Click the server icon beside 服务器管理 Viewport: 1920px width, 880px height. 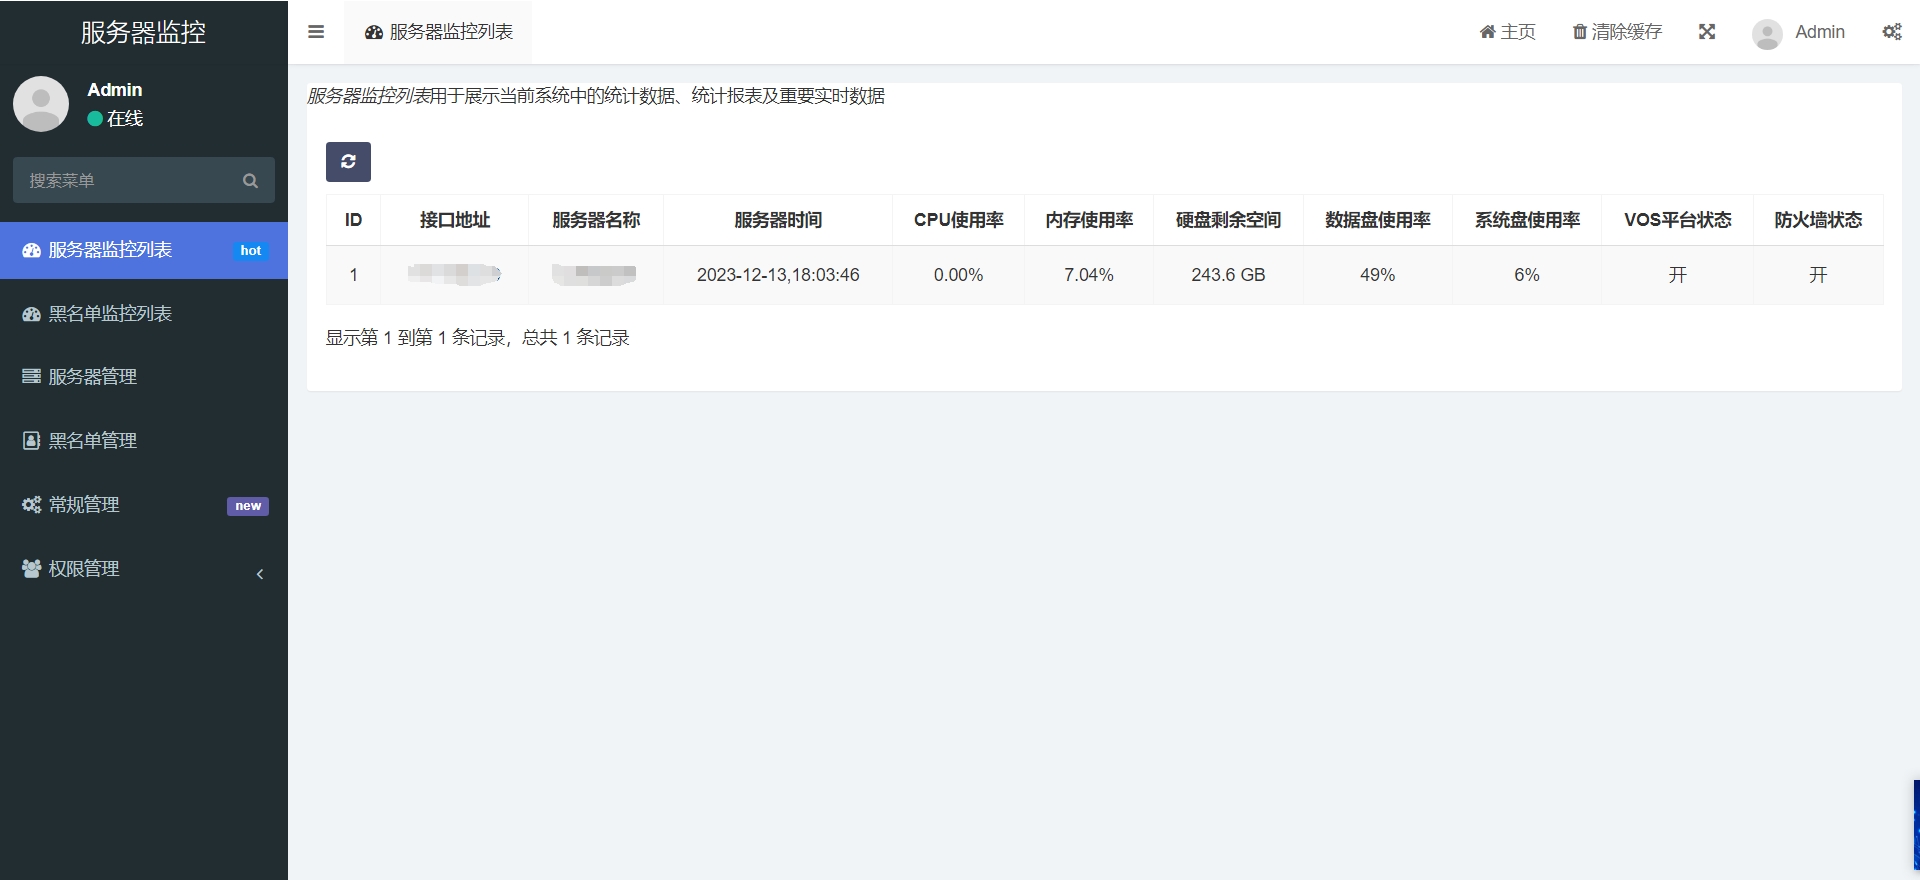(x=32, y=377)
